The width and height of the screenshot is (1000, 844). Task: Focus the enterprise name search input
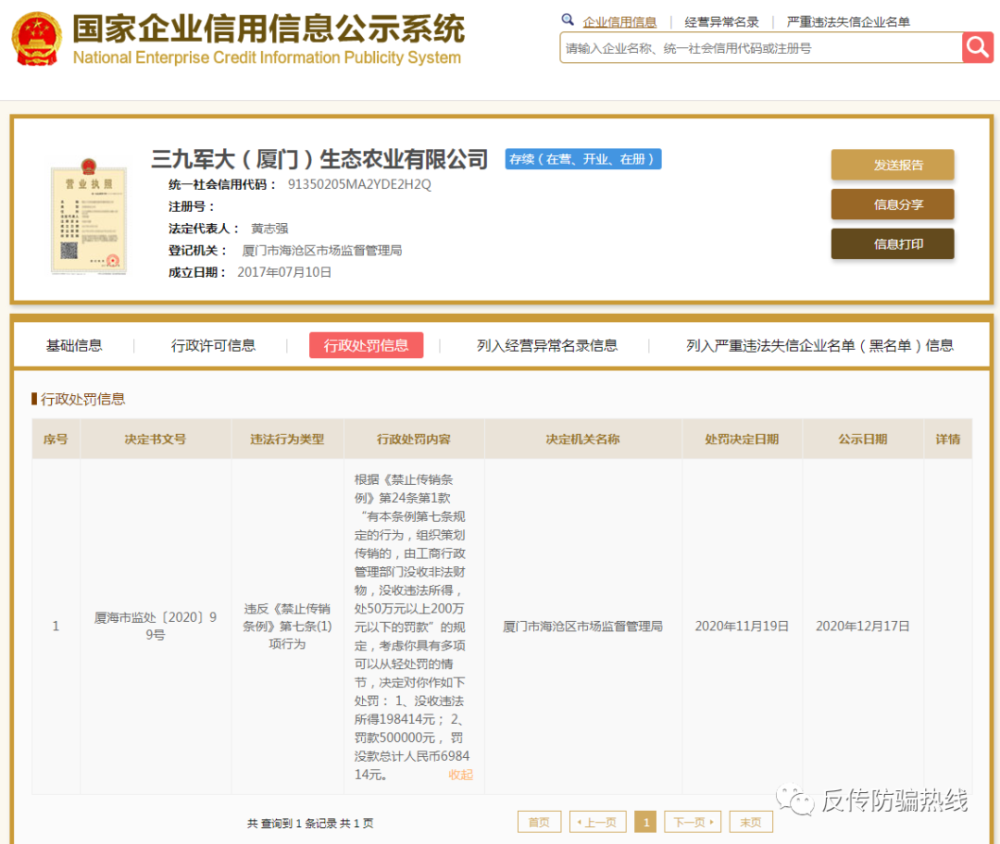(x=760, y=48)
